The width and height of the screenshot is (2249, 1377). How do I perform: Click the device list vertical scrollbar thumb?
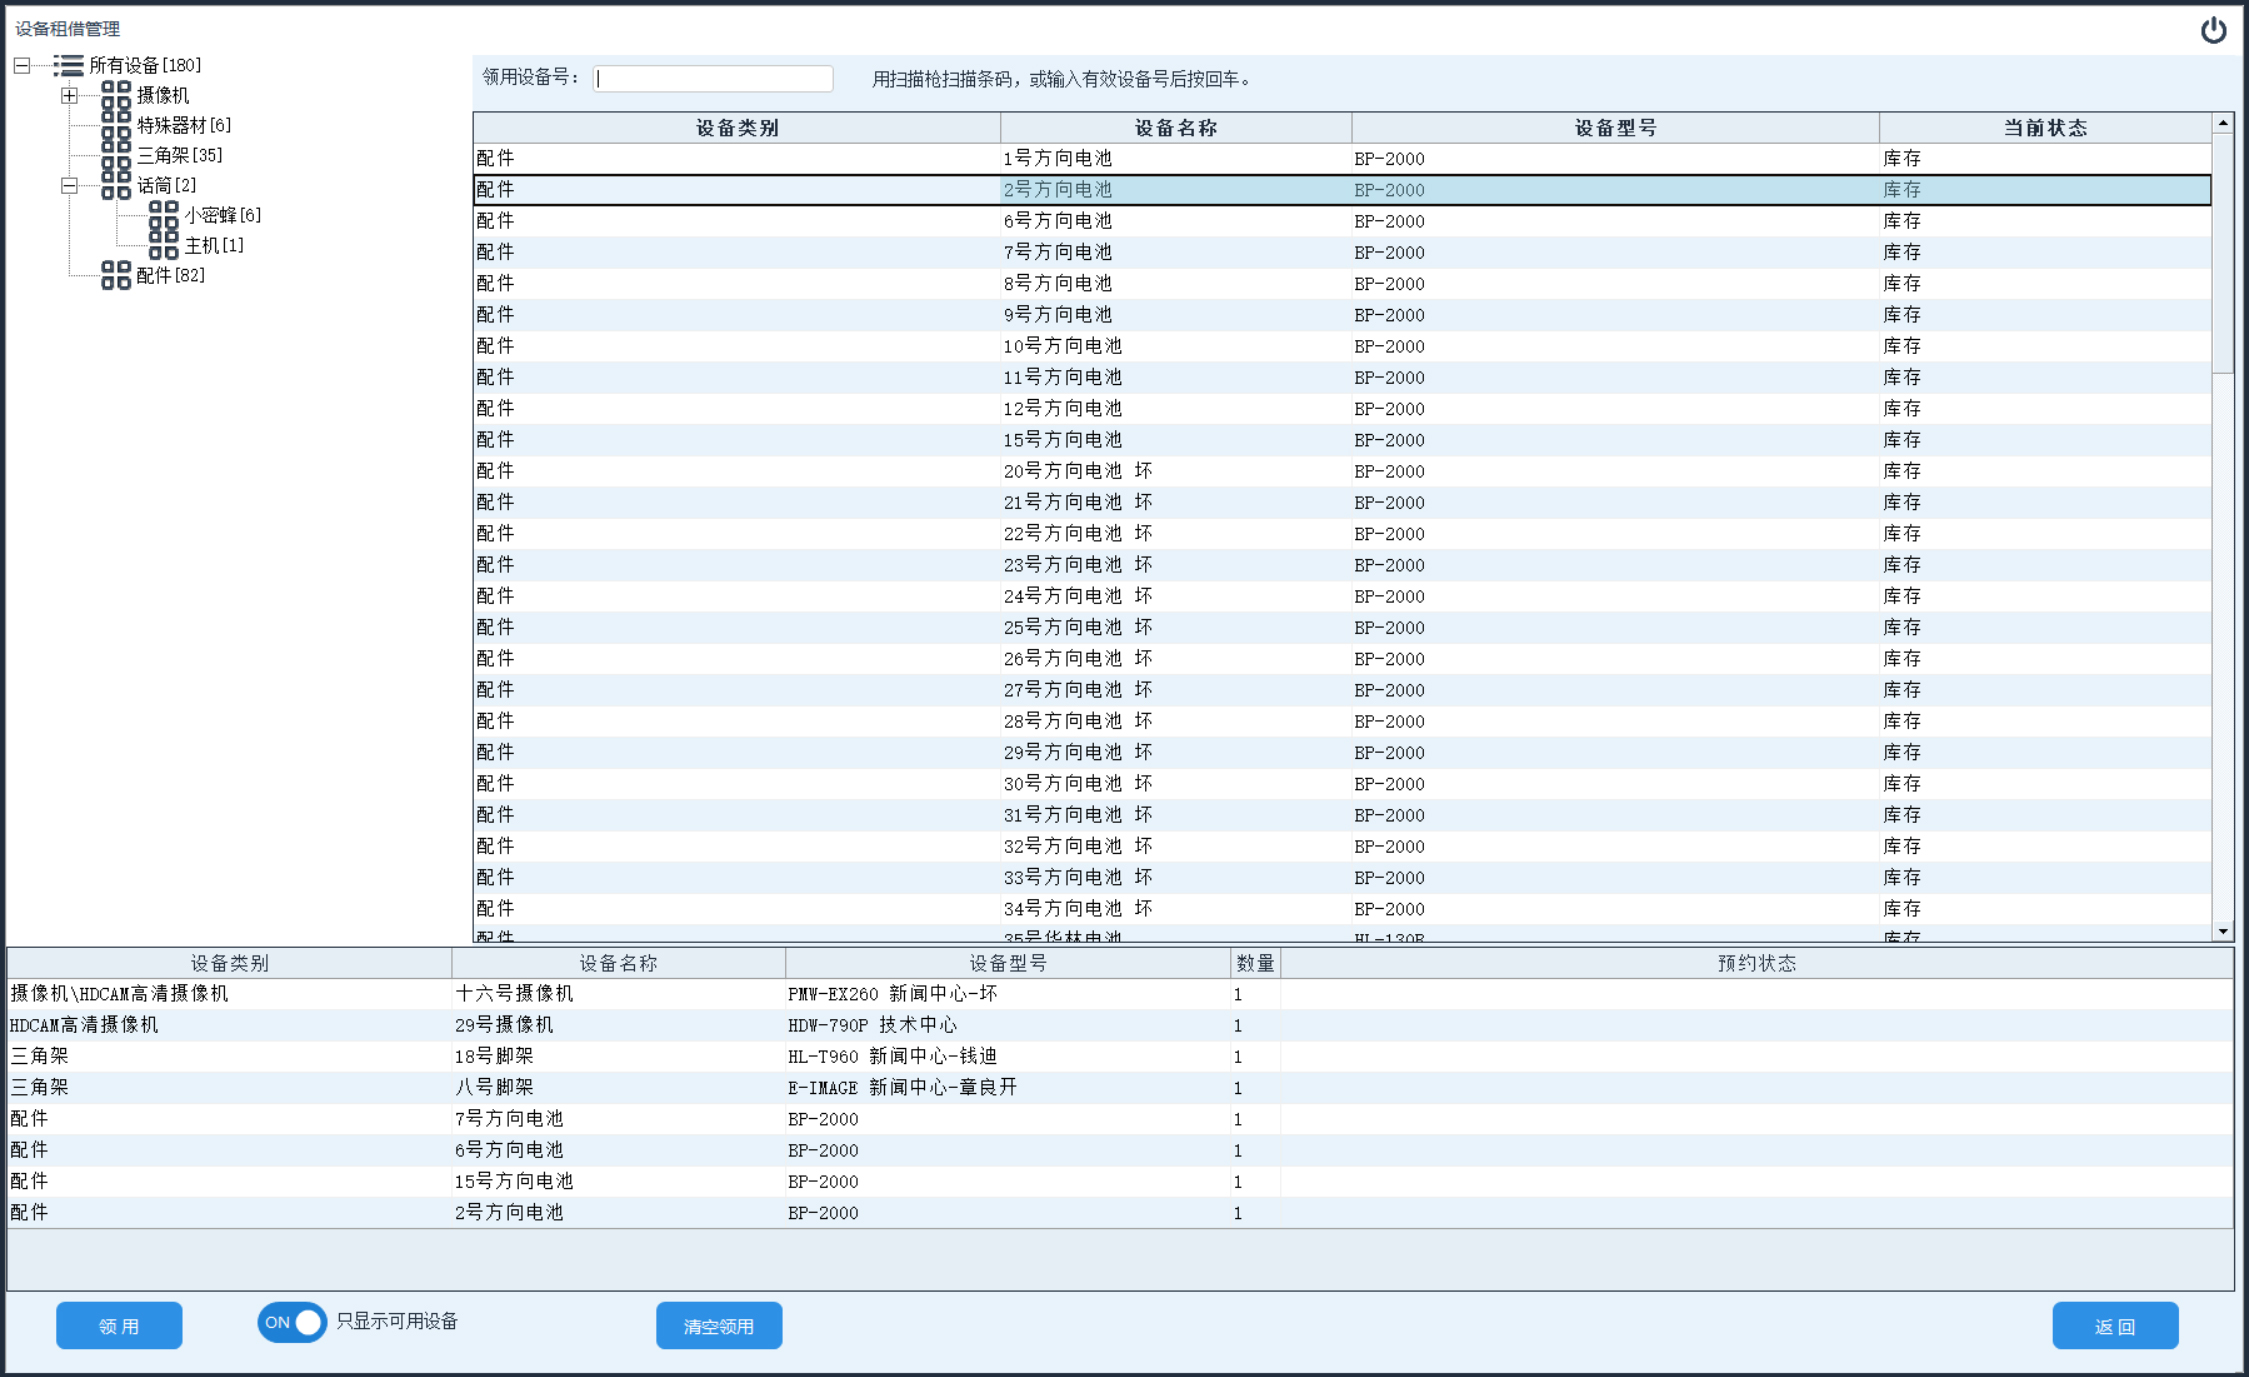2222,255
